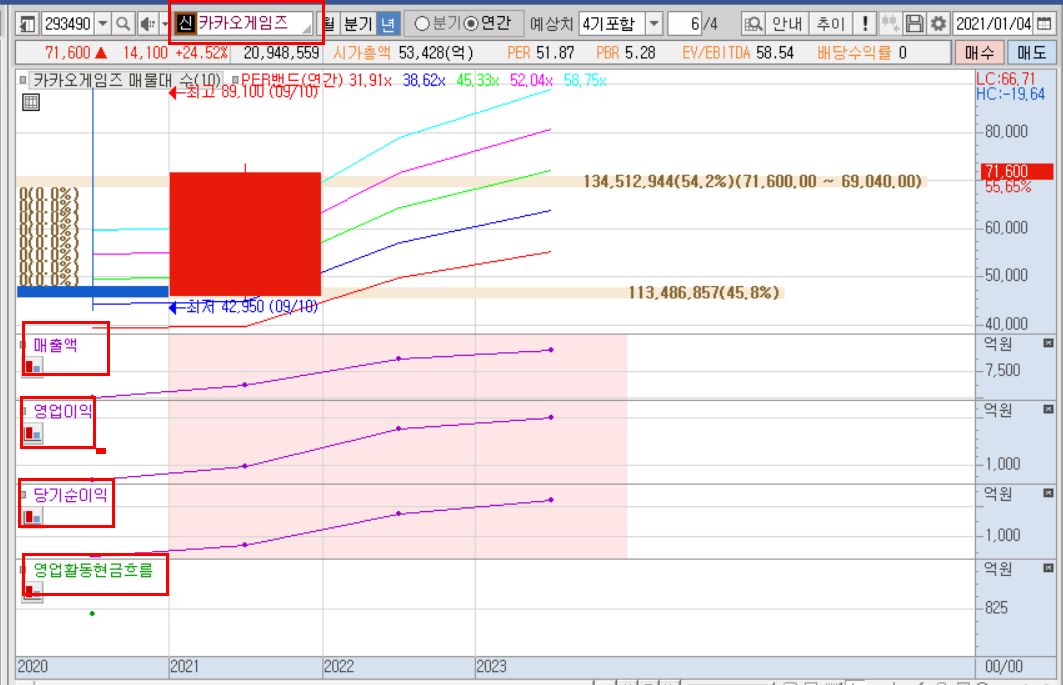Screen dimensions: 1063x685
Task: Click the 안내 guide button
Action: (x=786, y=24)
